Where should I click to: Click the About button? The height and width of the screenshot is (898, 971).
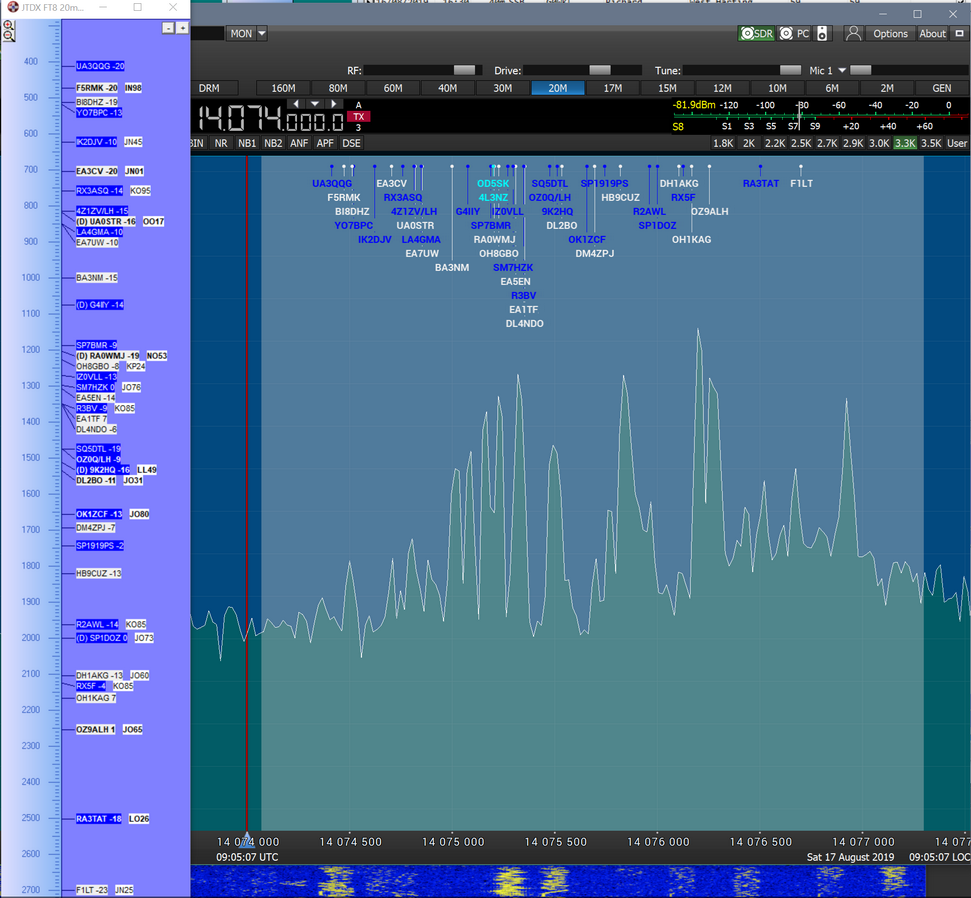[x=932, y=33]
